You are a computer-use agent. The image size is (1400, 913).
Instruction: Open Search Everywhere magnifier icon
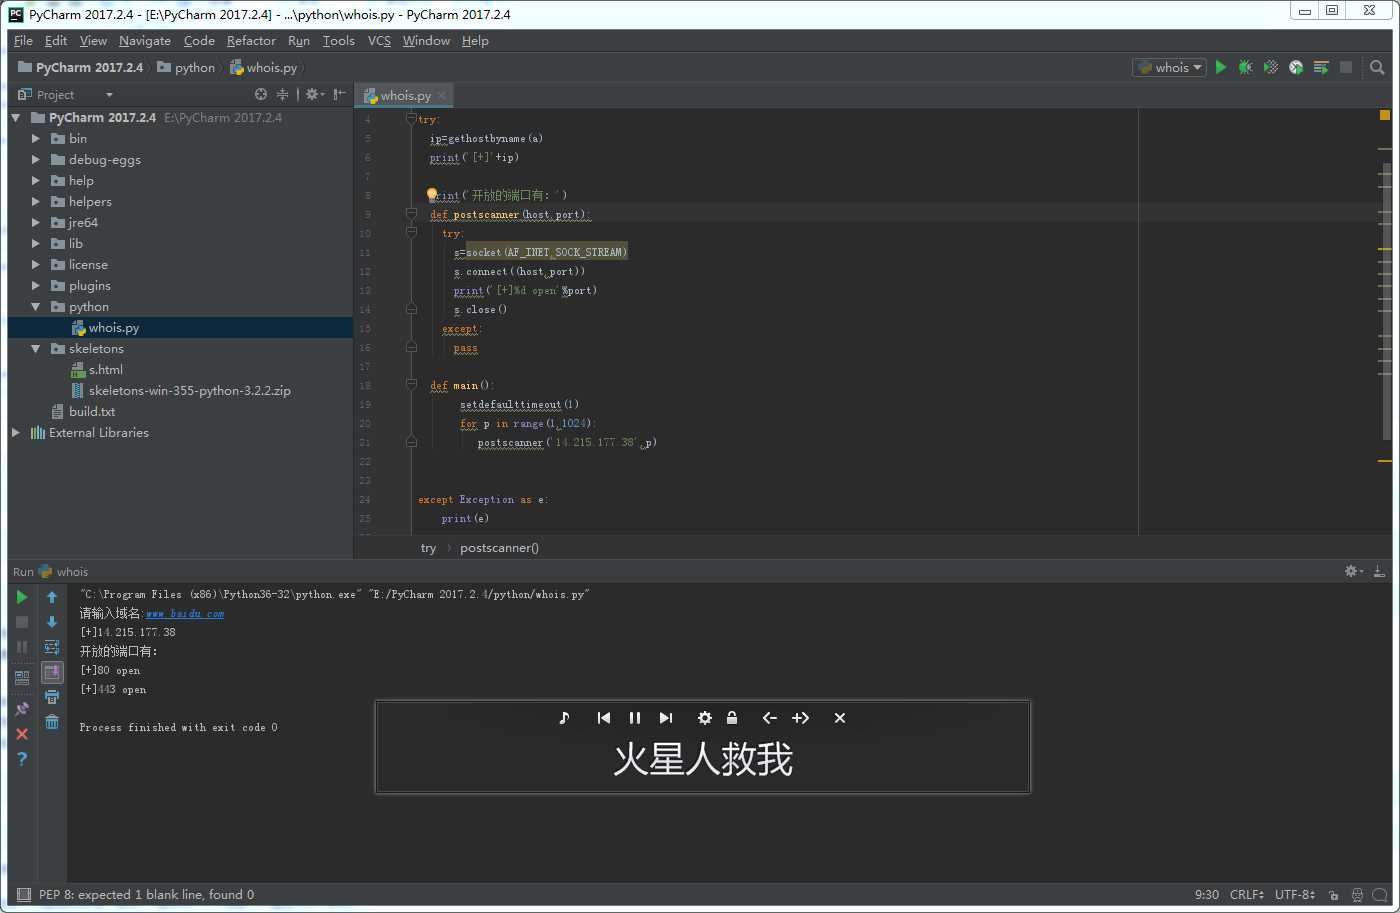[x=1377, y=67]
